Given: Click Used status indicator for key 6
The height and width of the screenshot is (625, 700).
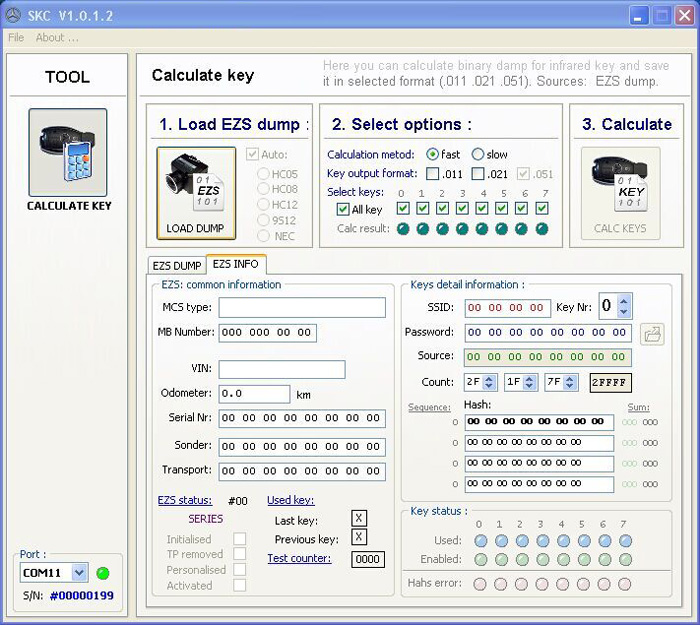Looking at the screenshot, I should tap(605, 541).
